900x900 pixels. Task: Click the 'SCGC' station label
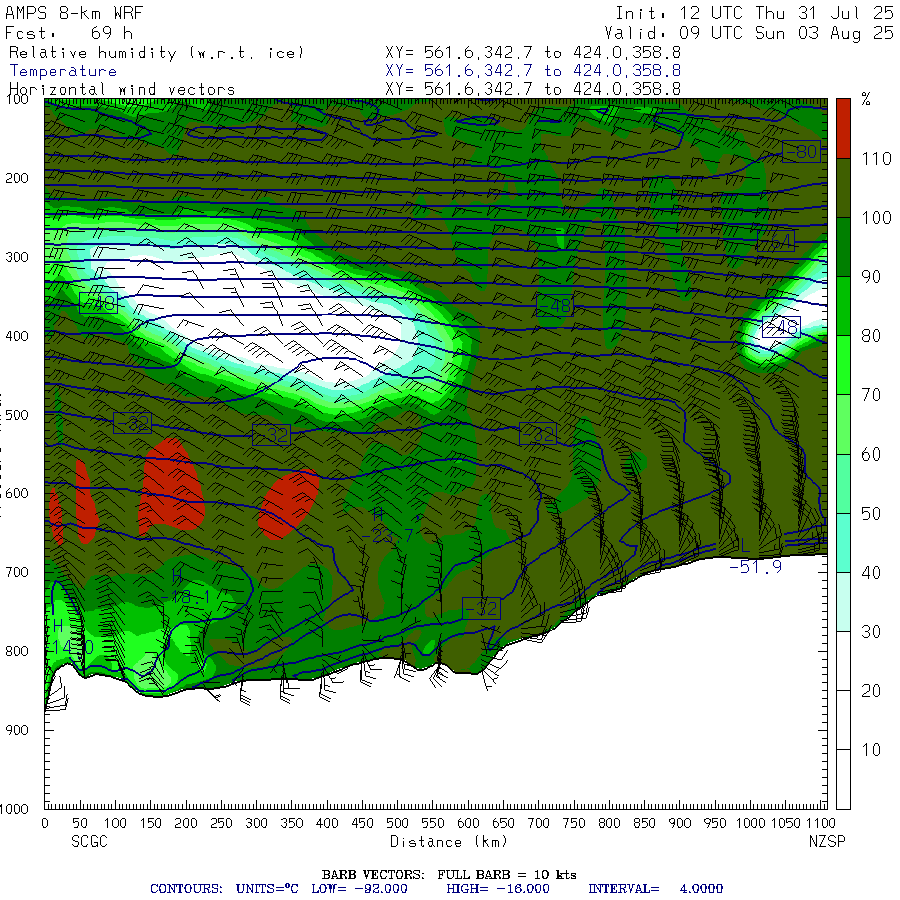coord(90,842)
